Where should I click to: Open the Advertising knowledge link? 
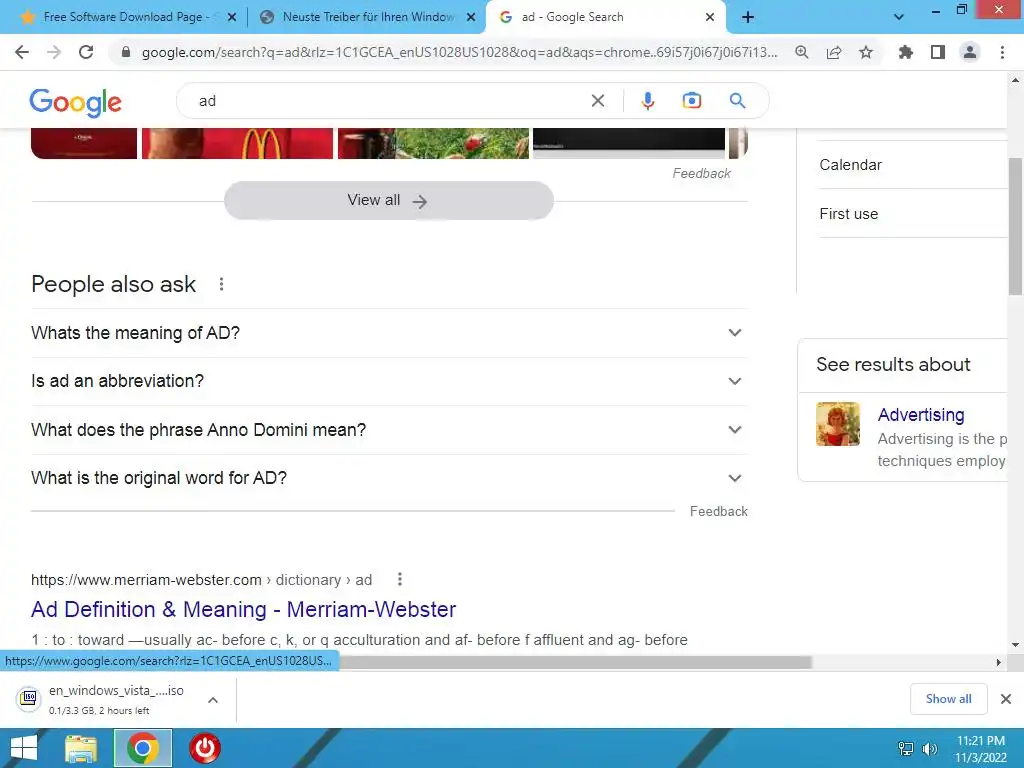[x=921, y=415]
